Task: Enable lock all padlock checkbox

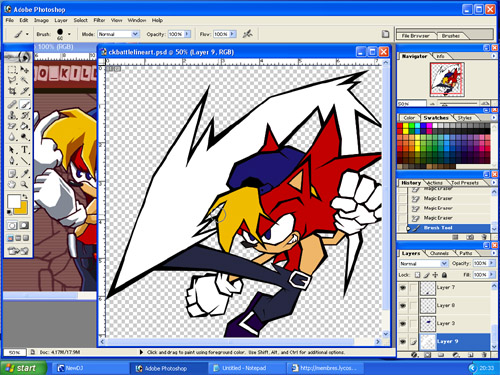Action: pos(444,275)
